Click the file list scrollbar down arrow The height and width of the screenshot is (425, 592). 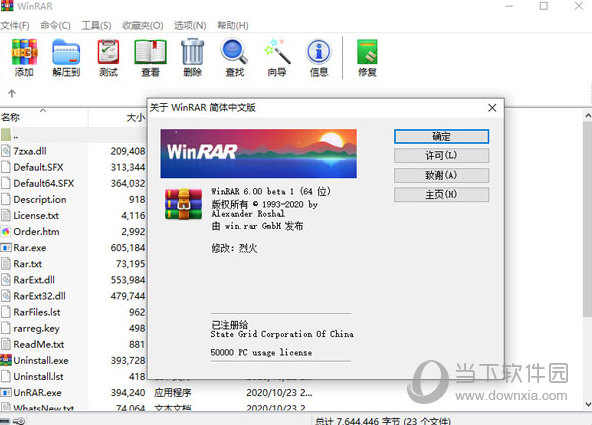pos(587,404)
